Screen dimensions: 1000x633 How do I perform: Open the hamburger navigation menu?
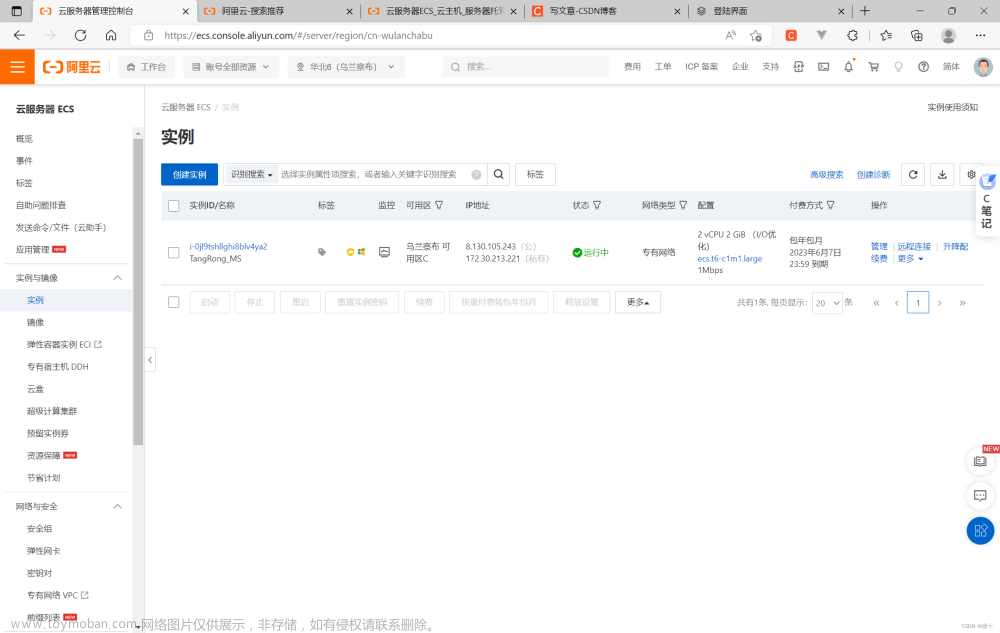click(x=17, y=67)
